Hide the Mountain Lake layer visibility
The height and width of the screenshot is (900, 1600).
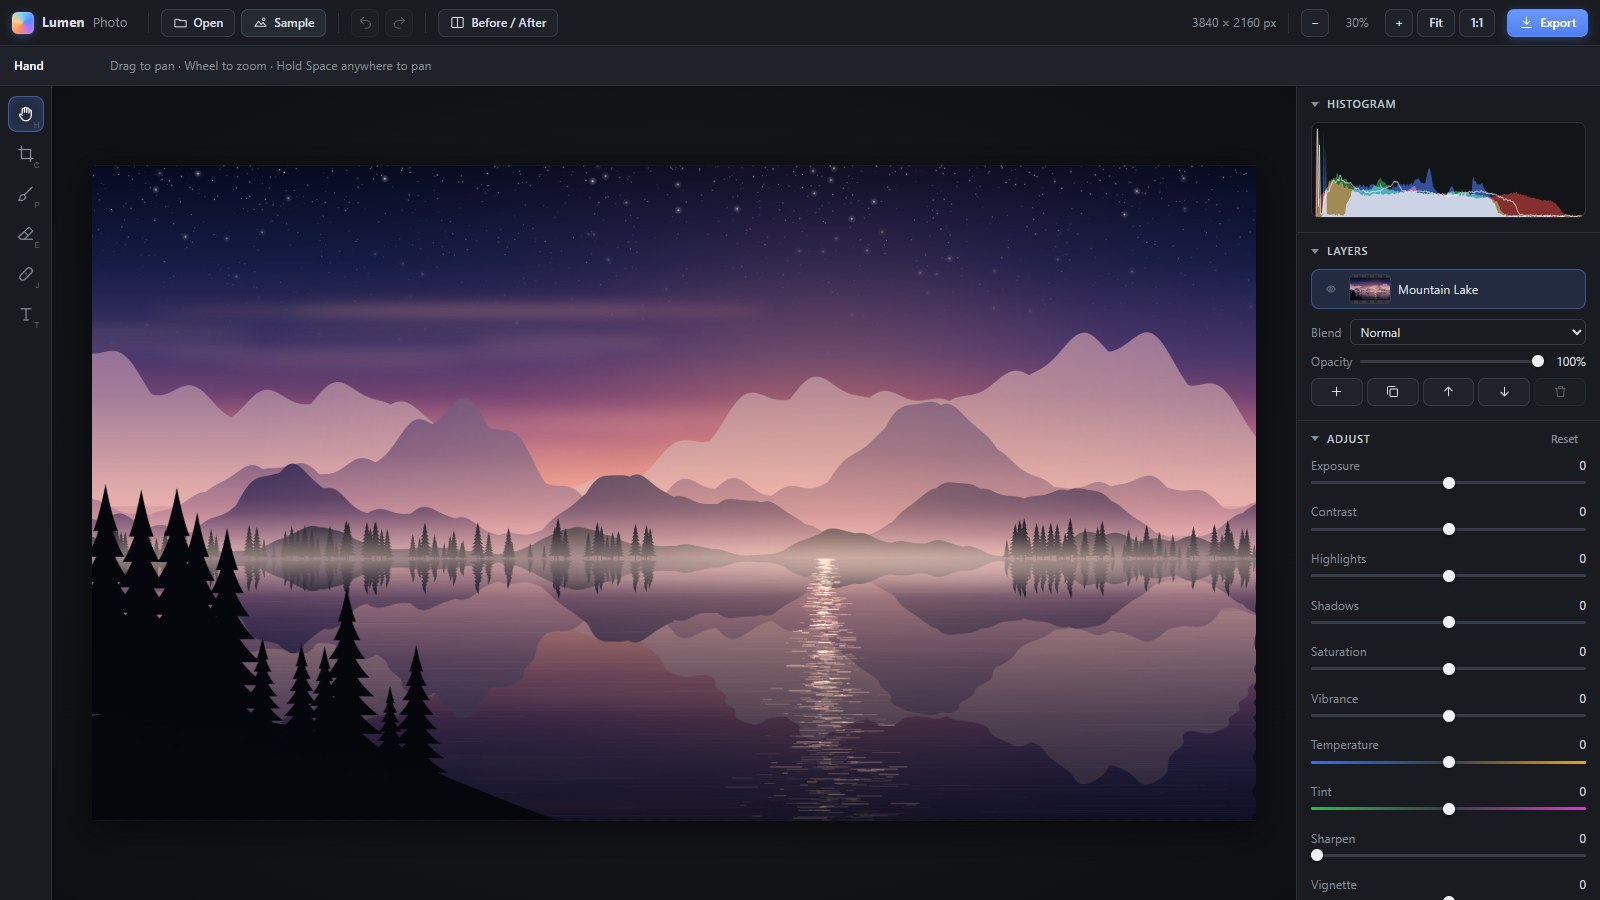coord(1331,290)
